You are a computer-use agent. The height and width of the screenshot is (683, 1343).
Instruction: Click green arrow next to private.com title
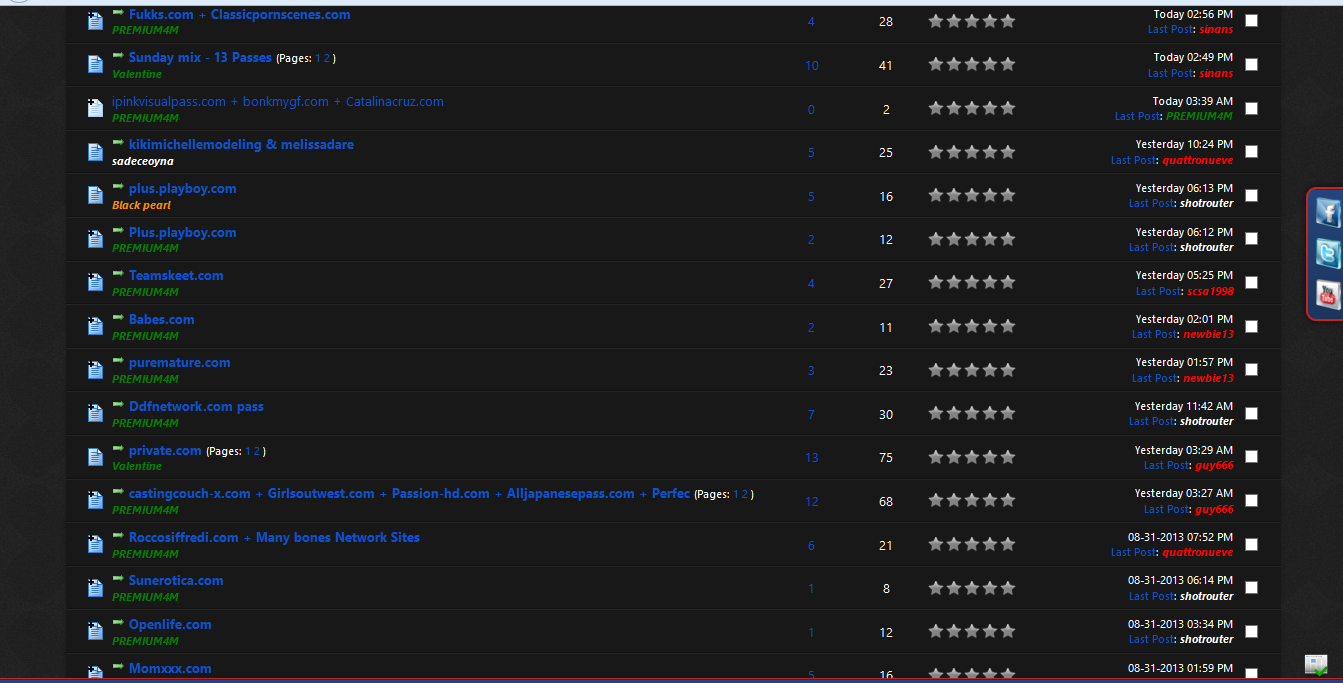[119, 449]
